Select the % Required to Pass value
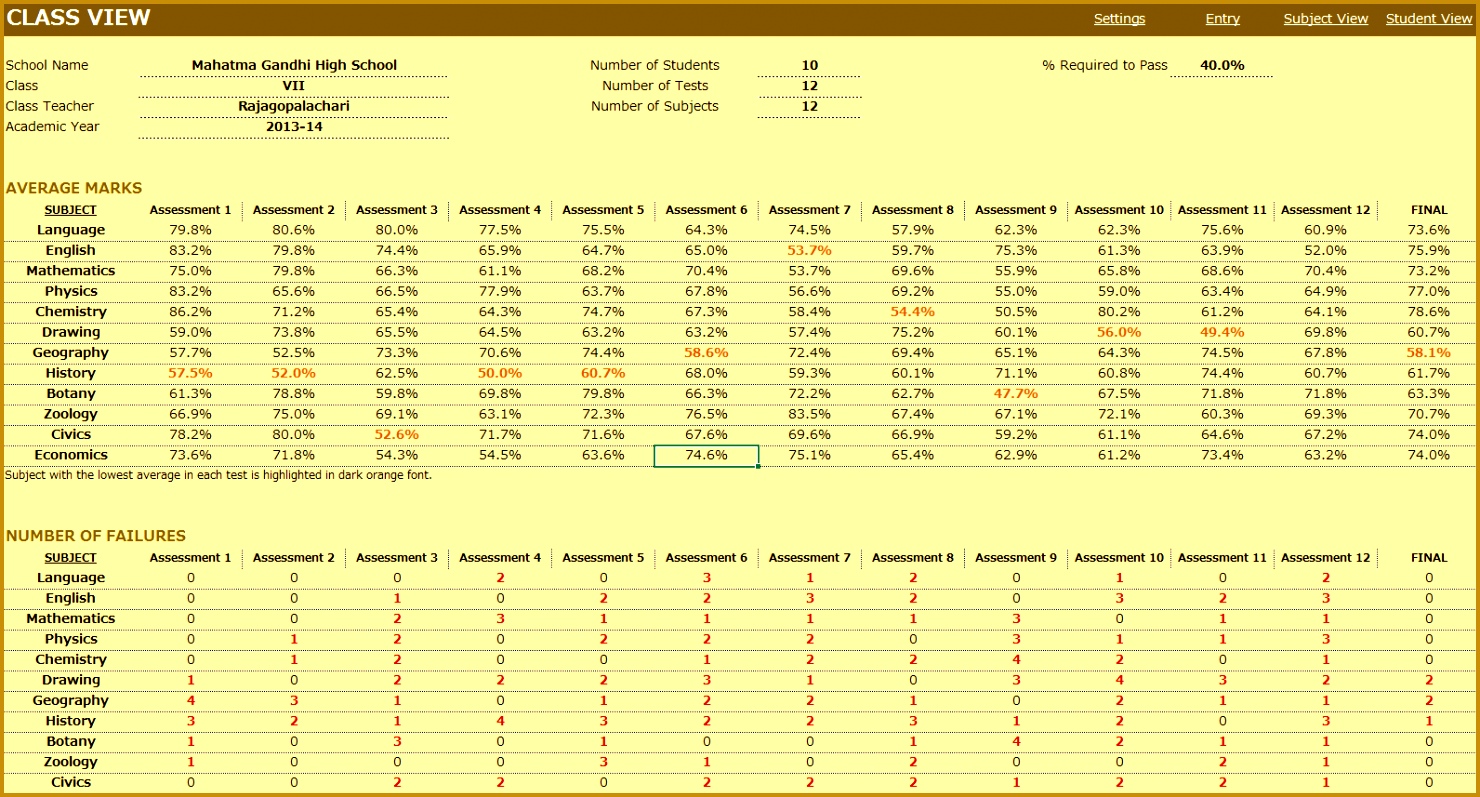The width and height of the screenshot is (1480, 797). (1222, 64)
